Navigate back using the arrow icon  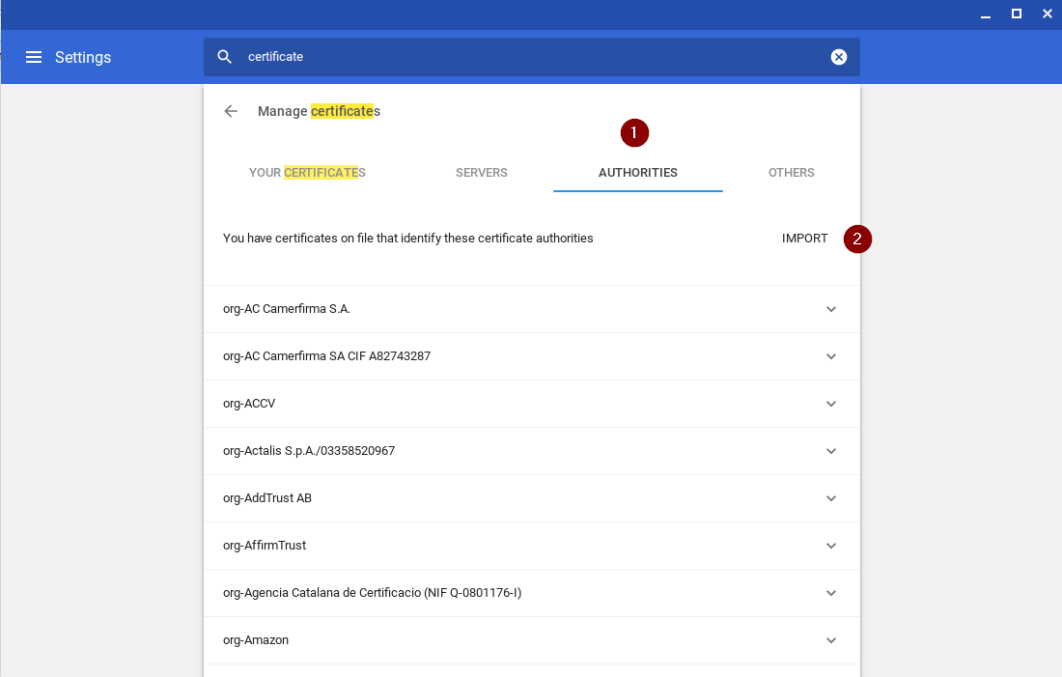coord(231,111)
